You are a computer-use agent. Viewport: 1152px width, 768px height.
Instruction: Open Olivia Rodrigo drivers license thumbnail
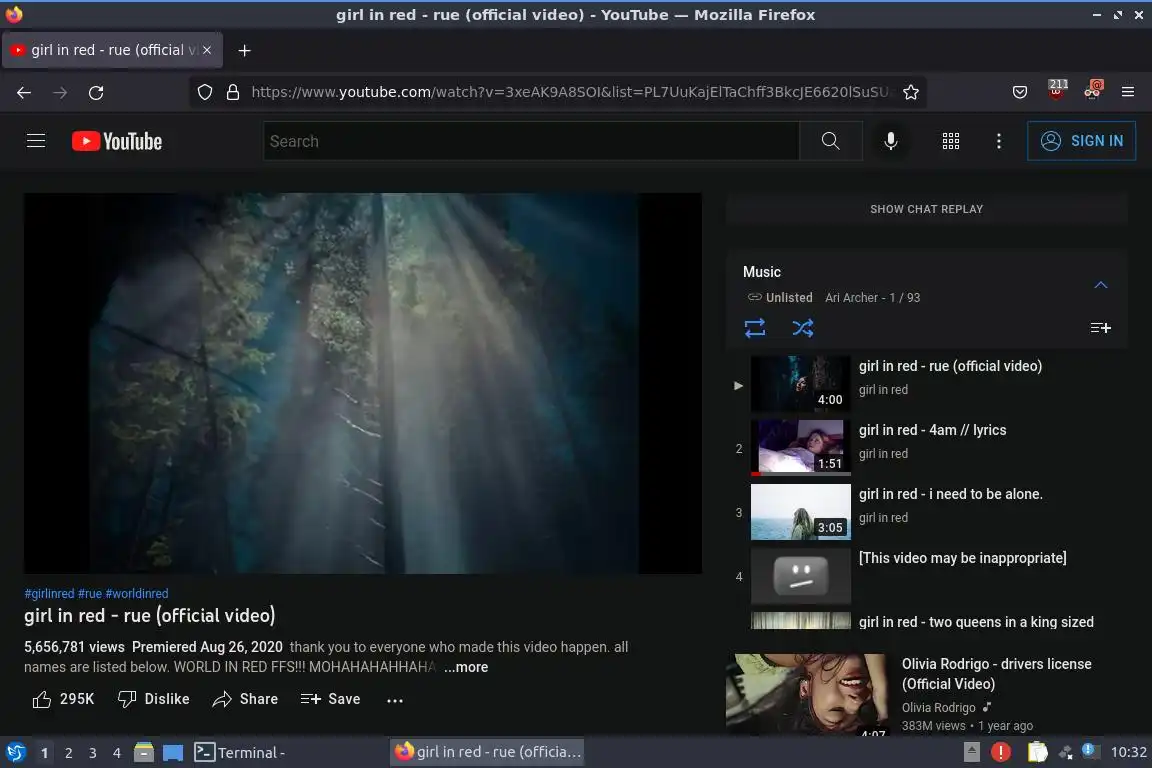coord(807,694)
